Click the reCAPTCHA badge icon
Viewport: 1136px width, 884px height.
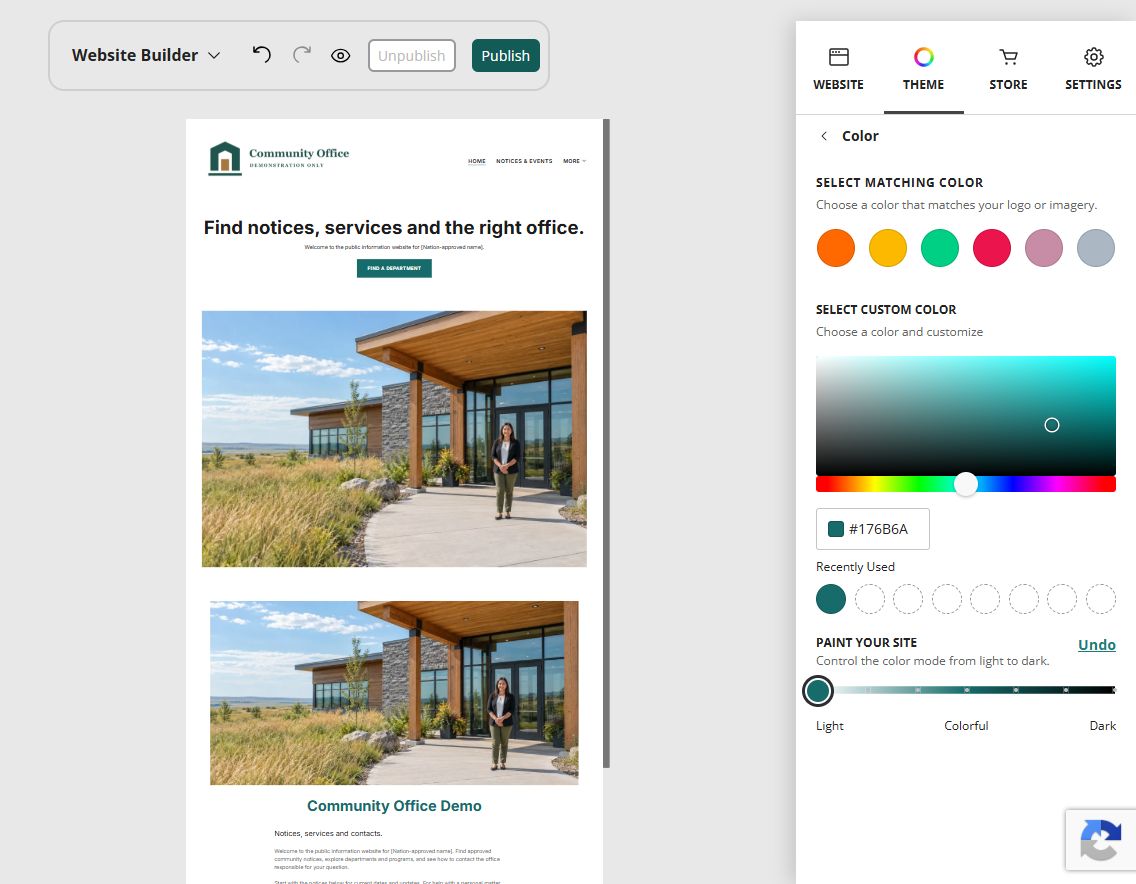click(x=1100, y=840)
